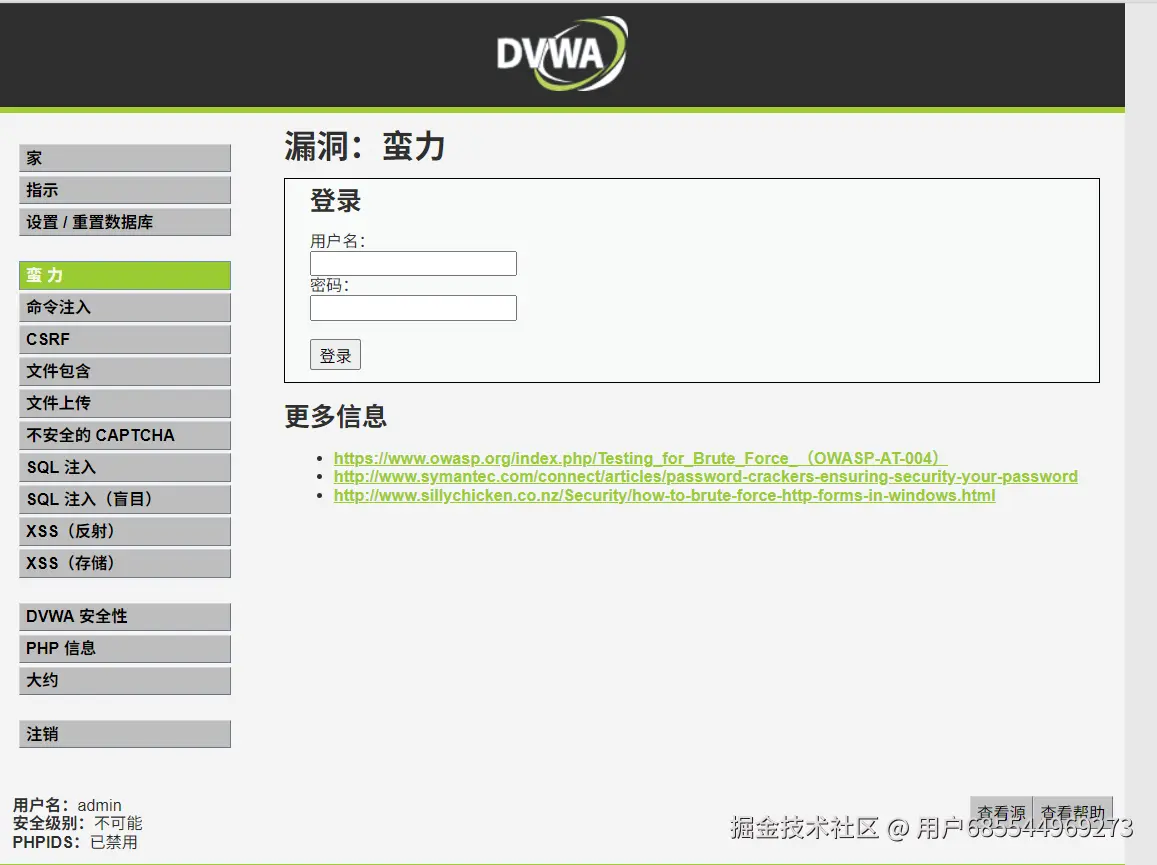Screen dimensions: 1157x865
Task: Navigate to the CSRF module
Action: tap(124, 339)
